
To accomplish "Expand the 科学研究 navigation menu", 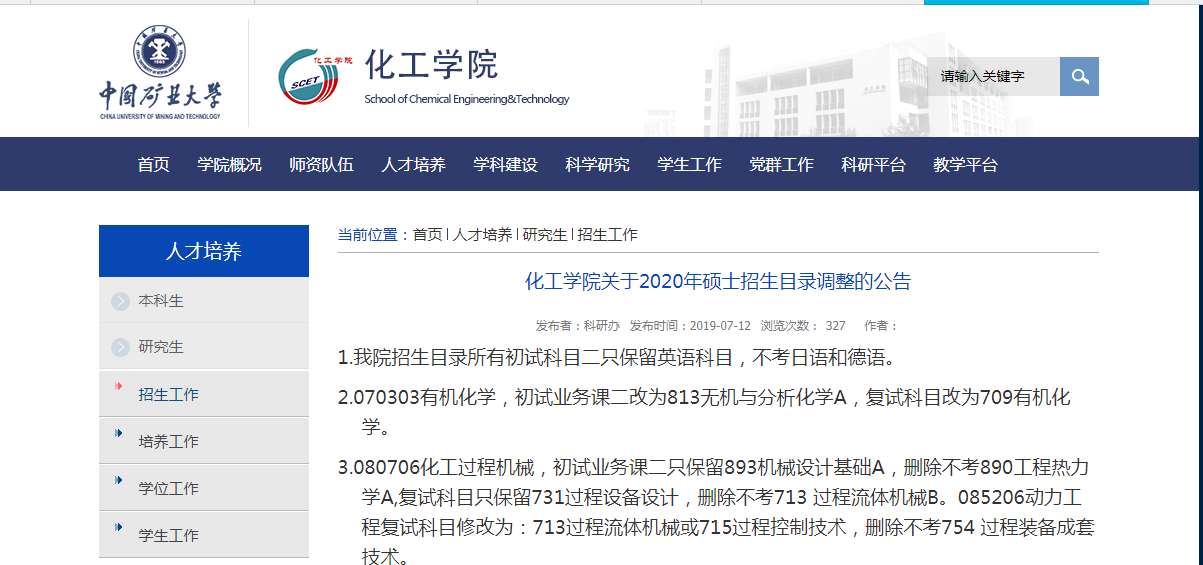I will (597, 165).
